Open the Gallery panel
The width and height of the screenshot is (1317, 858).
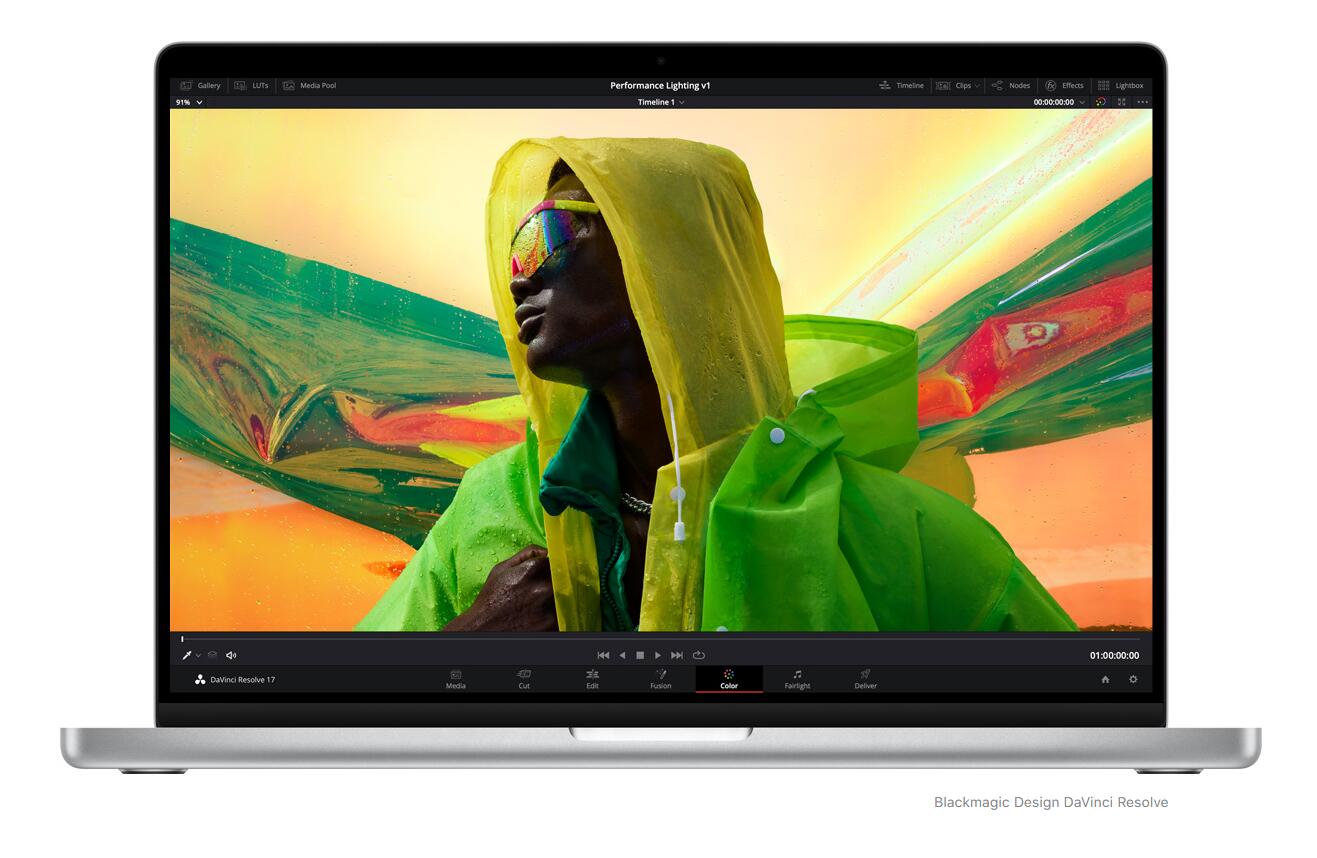[x=200, y=86]
